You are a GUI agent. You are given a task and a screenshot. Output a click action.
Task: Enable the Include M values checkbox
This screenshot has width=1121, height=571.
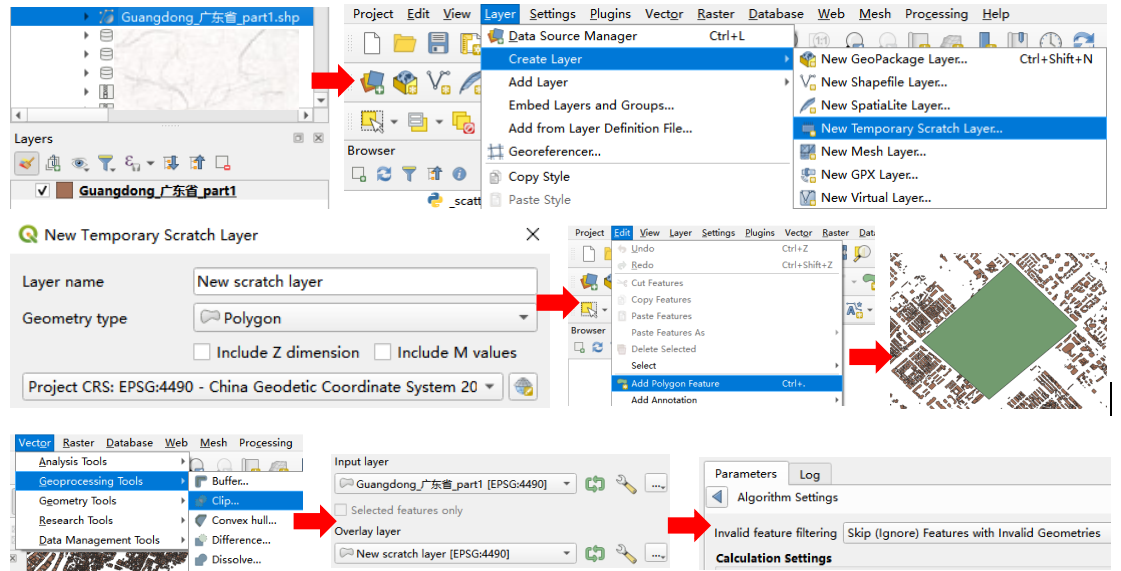pos(382,352)
